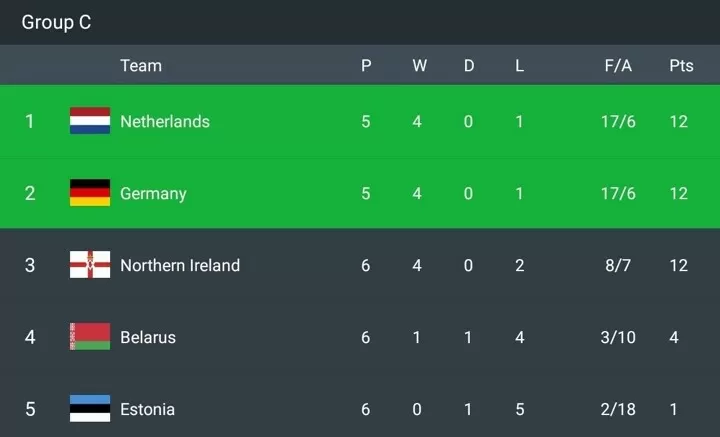
Task: Select the Estonia team entry
Action: tap(147, 409)
